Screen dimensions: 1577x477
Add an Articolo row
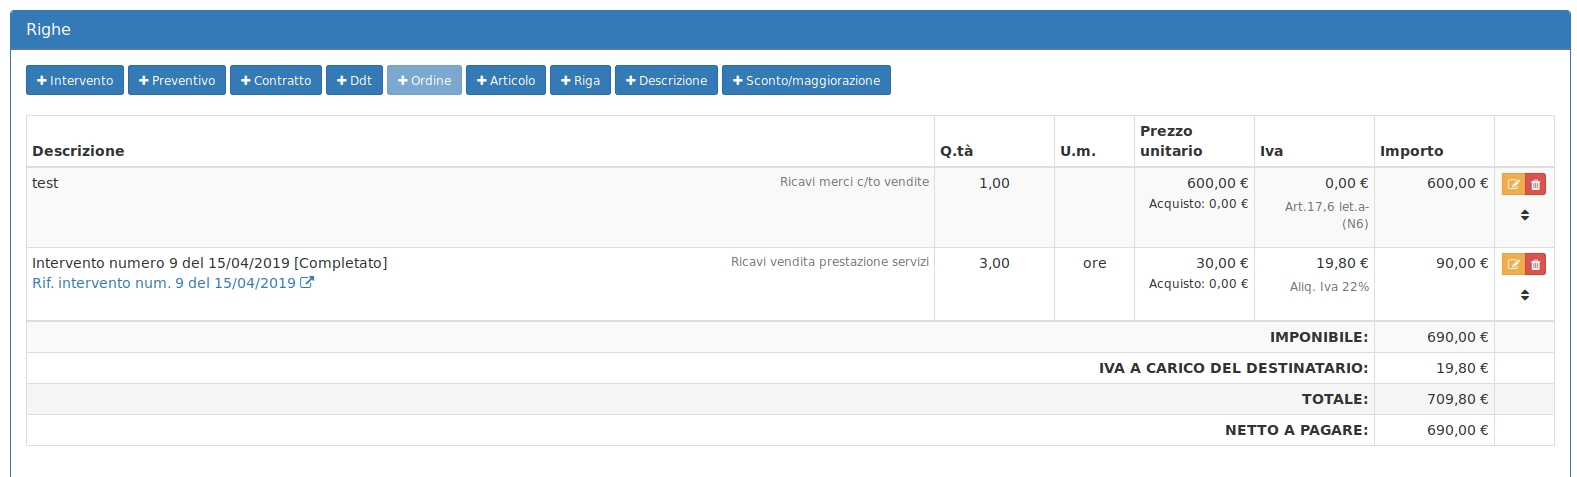(x=506, y=81)
